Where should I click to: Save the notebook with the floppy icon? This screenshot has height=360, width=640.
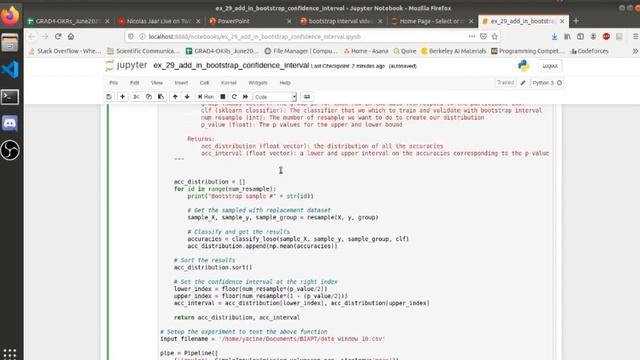pos(109,97)
